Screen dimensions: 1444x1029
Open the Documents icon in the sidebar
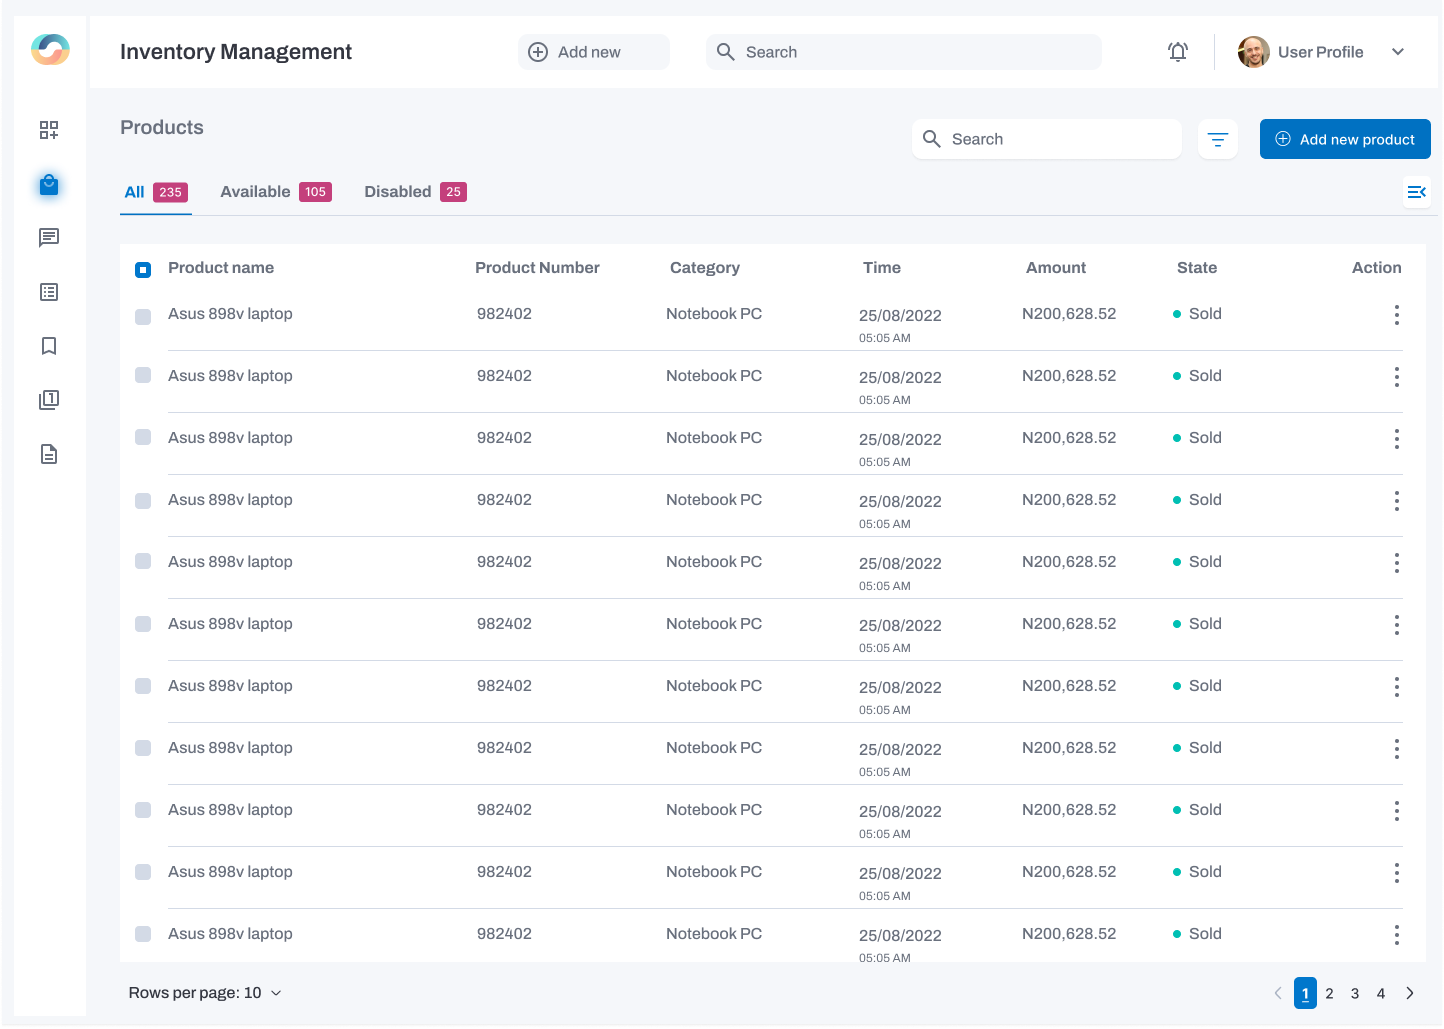pos(48,453)
